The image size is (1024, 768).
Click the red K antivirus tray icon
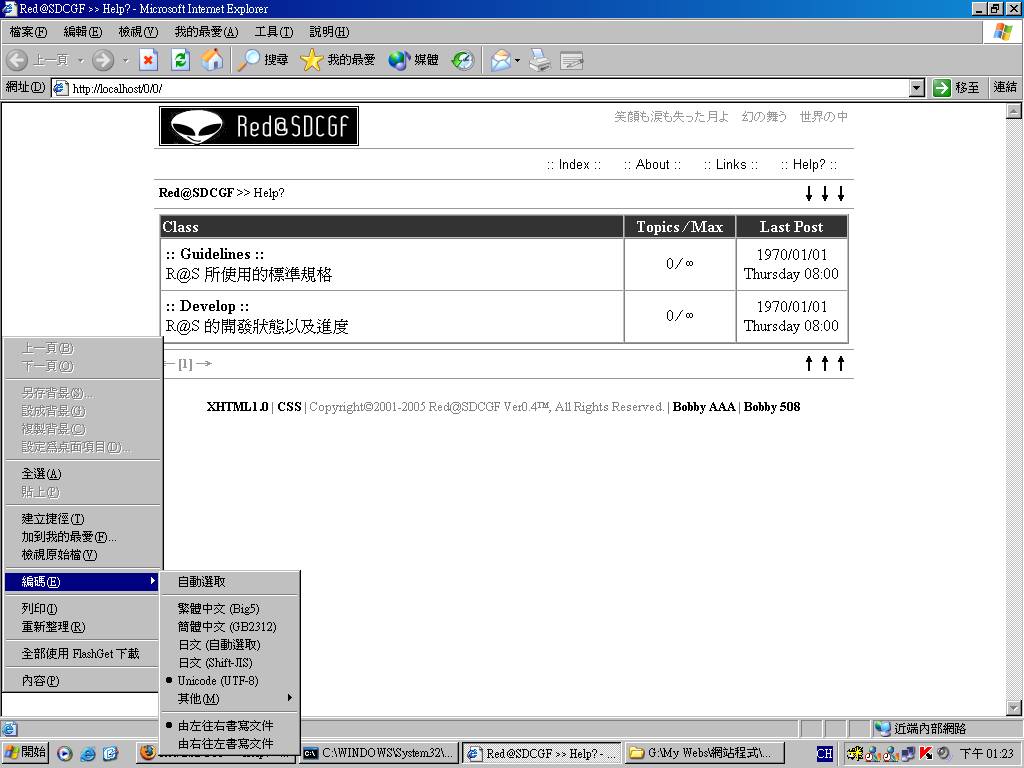click(925, 753)
